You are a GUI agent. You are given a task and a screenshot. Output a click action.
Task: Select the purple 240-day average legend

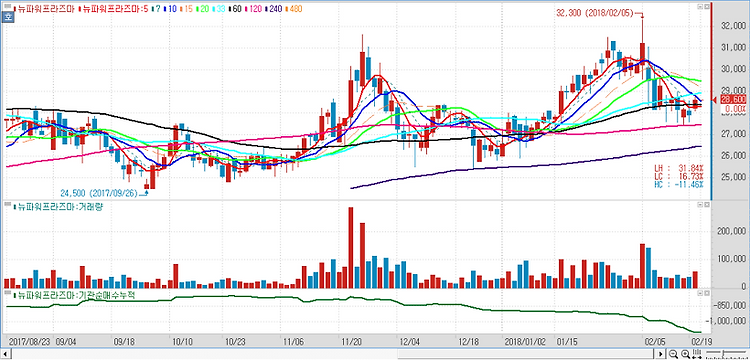click(x=274, y=9)
